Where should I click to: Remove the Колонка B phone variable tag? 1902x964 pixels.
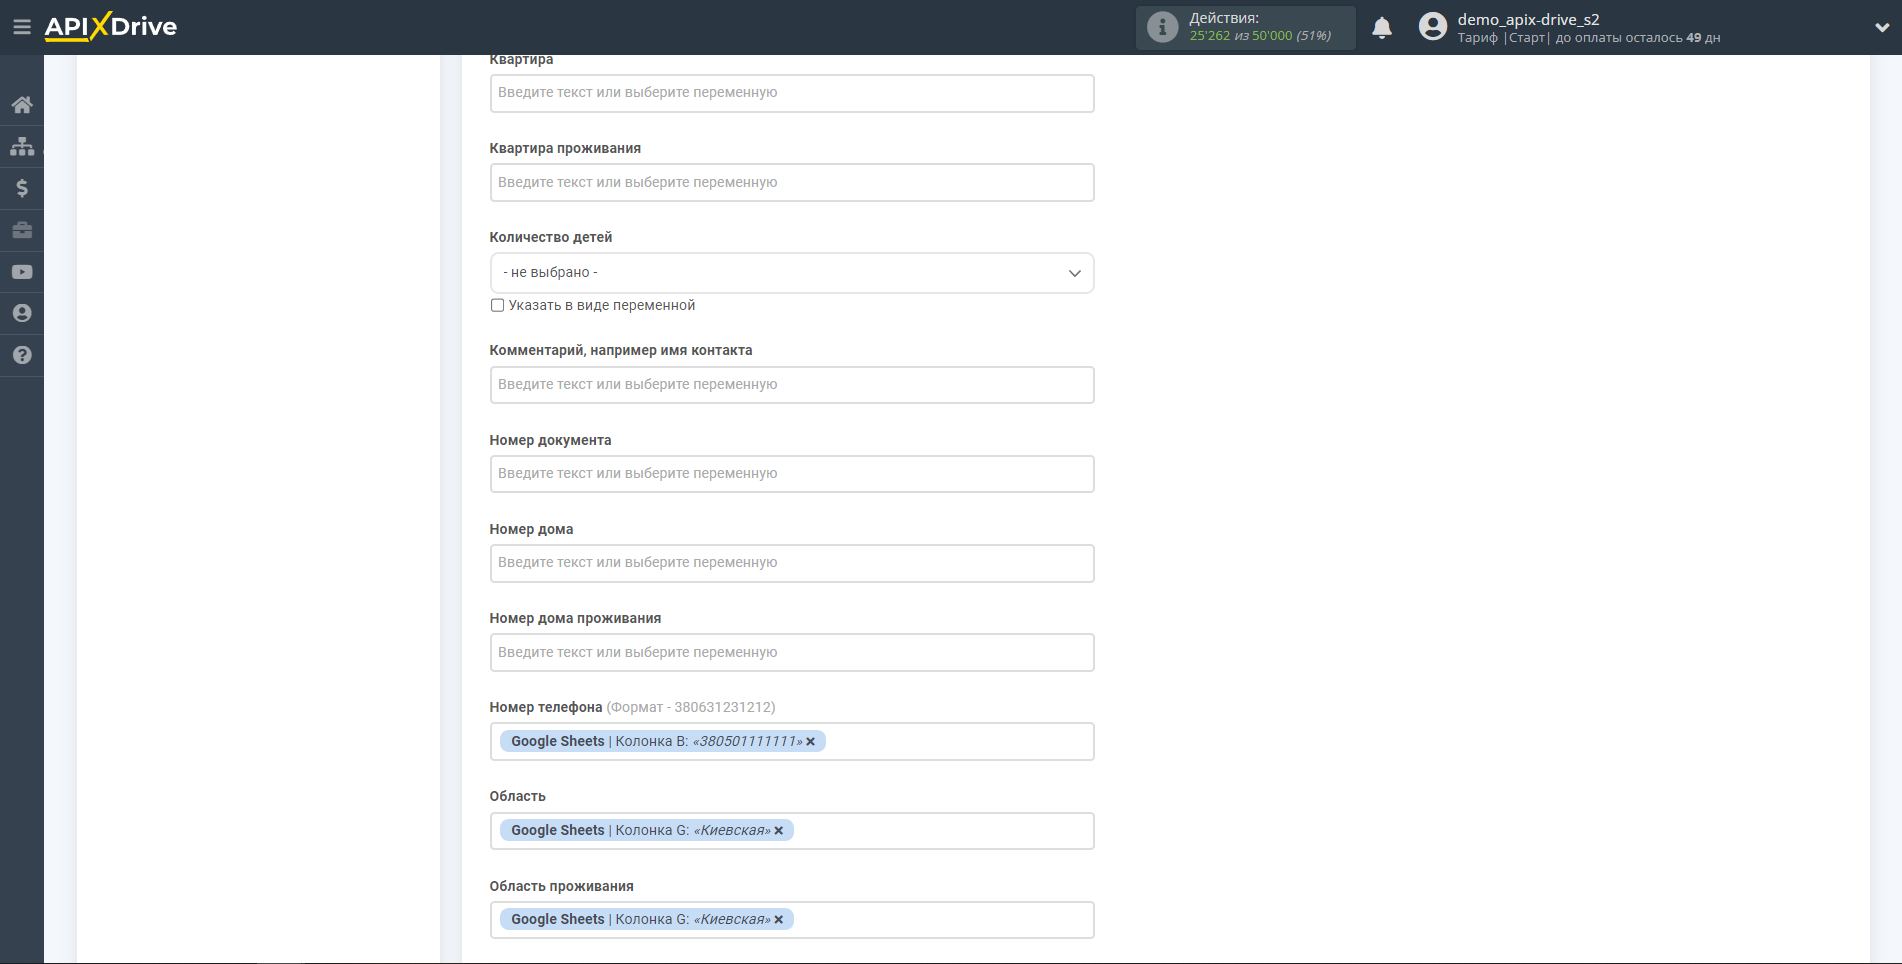point(811,742)
